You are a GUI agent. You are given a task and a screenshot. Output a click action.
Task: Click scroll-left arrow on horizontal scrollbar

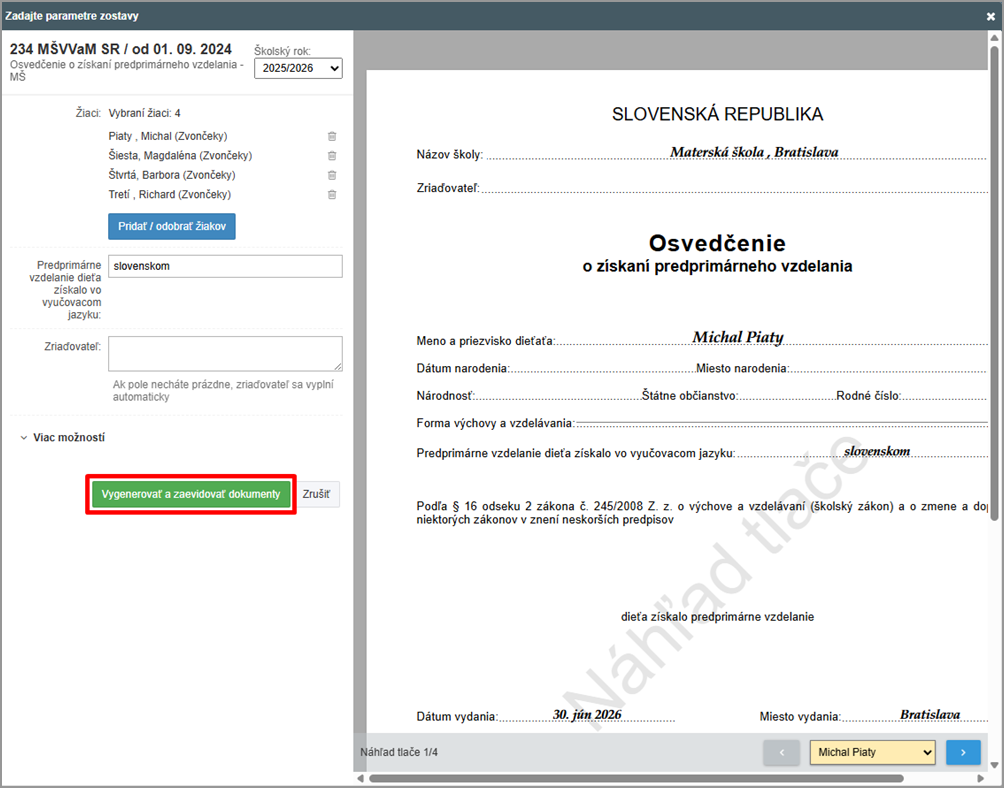[x=360, y=778]
